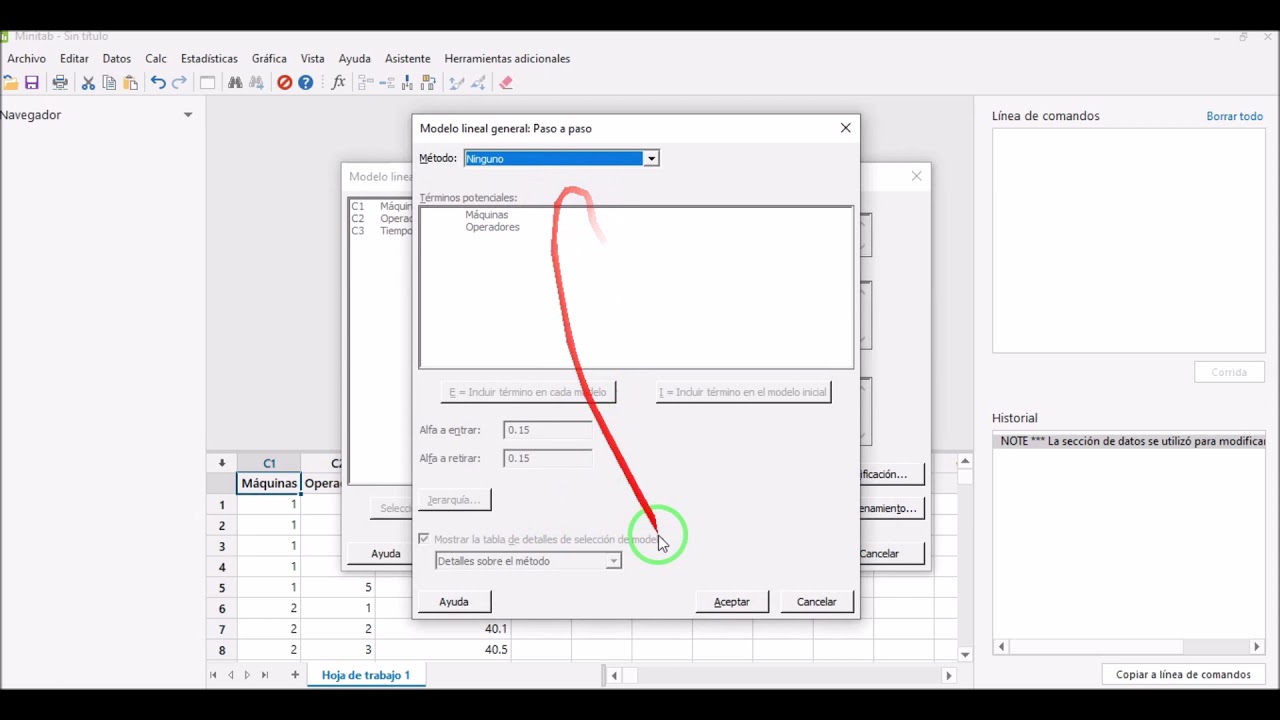Click the 'Jerarquía...' button
1280x720 pixels.
pyautogui.click(x=454, y=500)
